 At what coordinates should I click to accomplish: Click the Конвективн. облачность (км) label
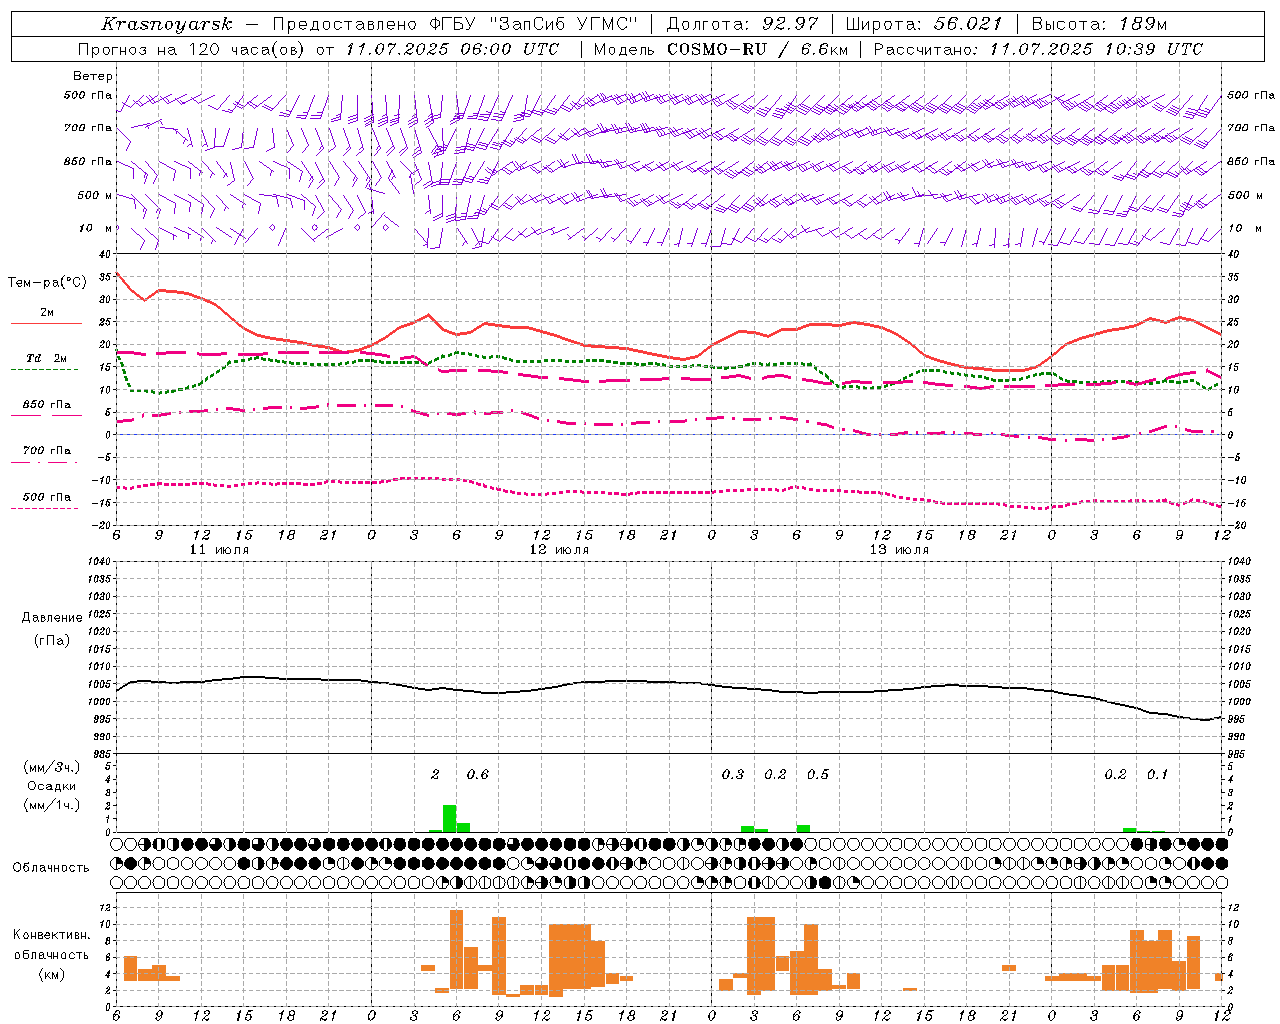(x=51, y=954)
